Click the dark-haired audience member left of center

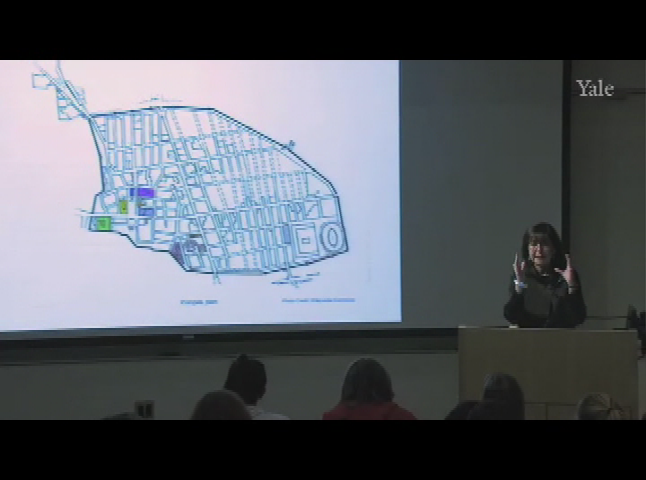pos(246,384)
